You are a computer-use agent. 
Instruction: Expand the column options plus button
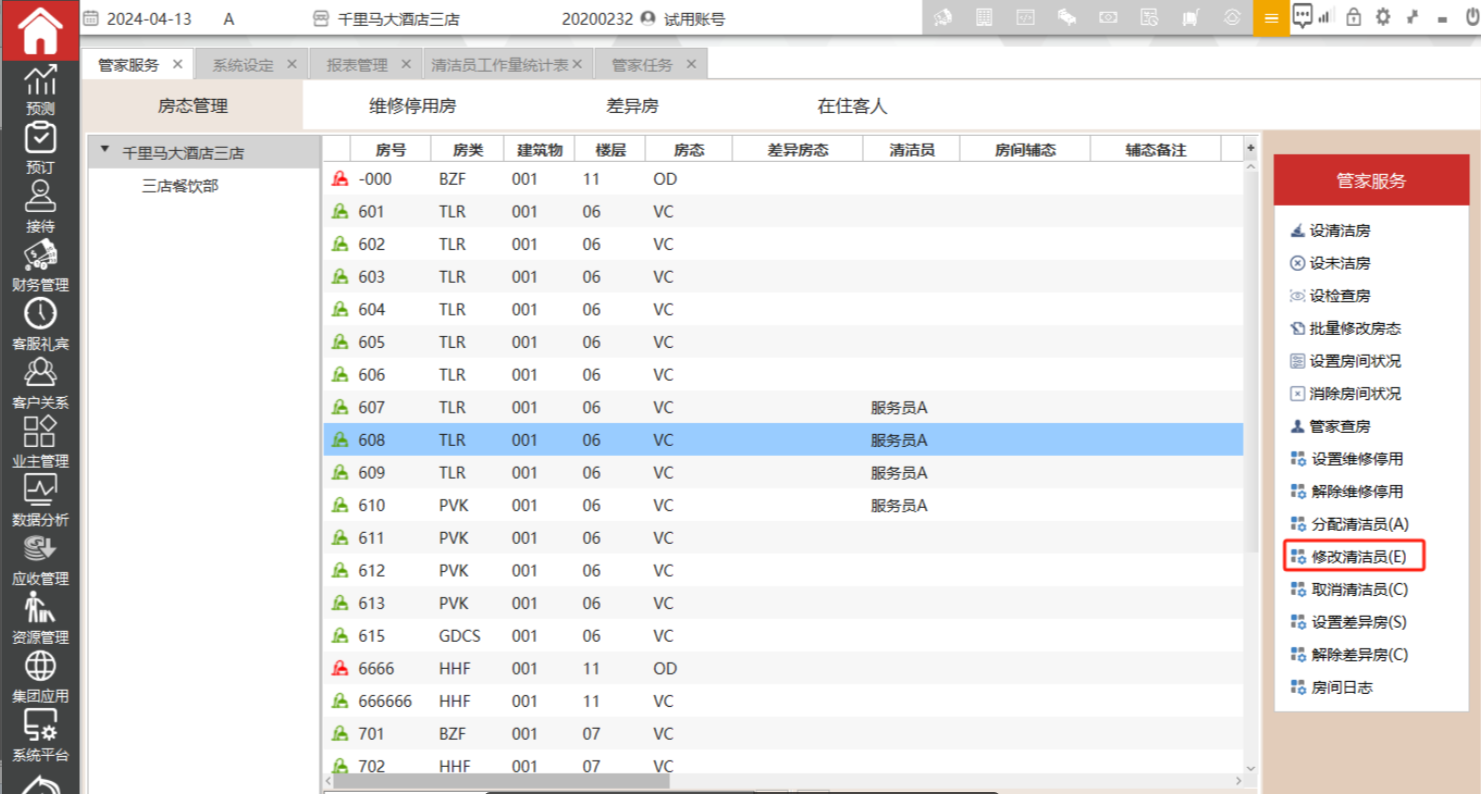click(1250, 148)
